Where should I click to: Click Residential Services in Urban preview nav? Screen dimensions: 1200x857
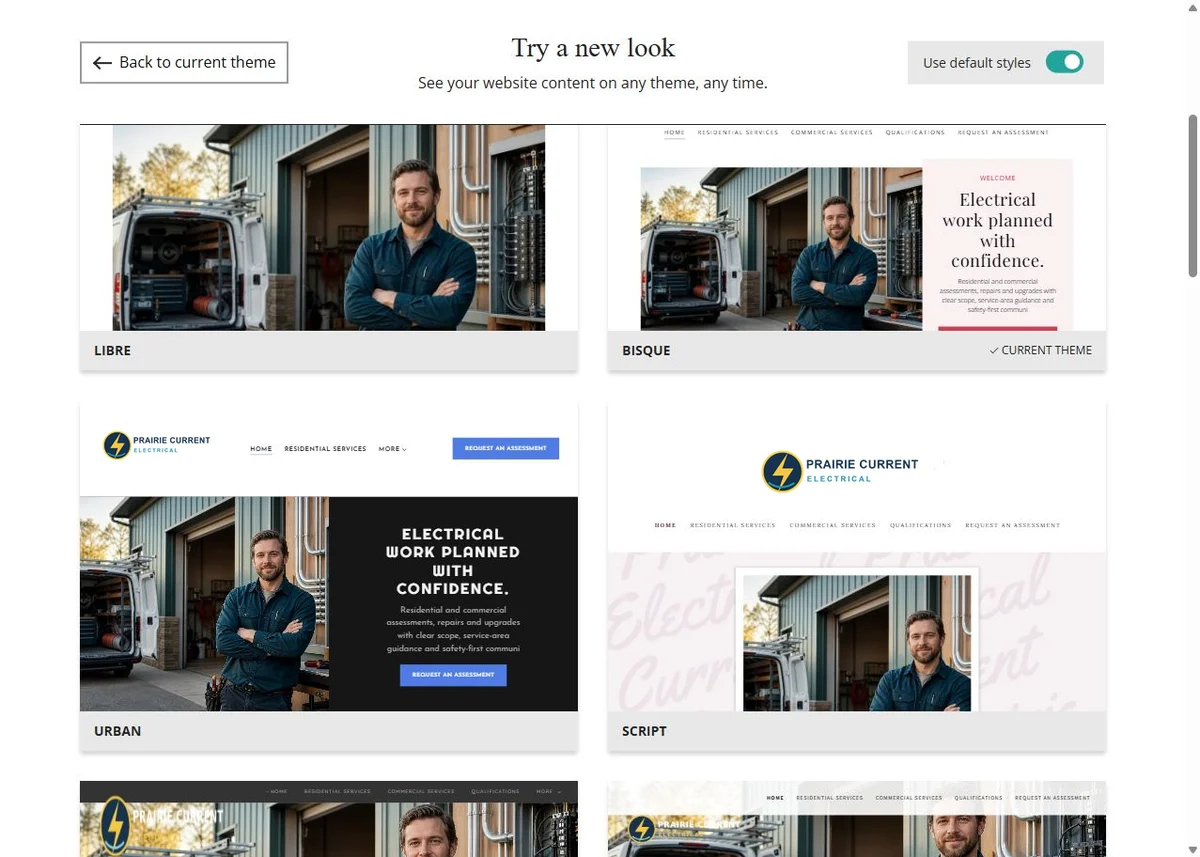(325, 449)
